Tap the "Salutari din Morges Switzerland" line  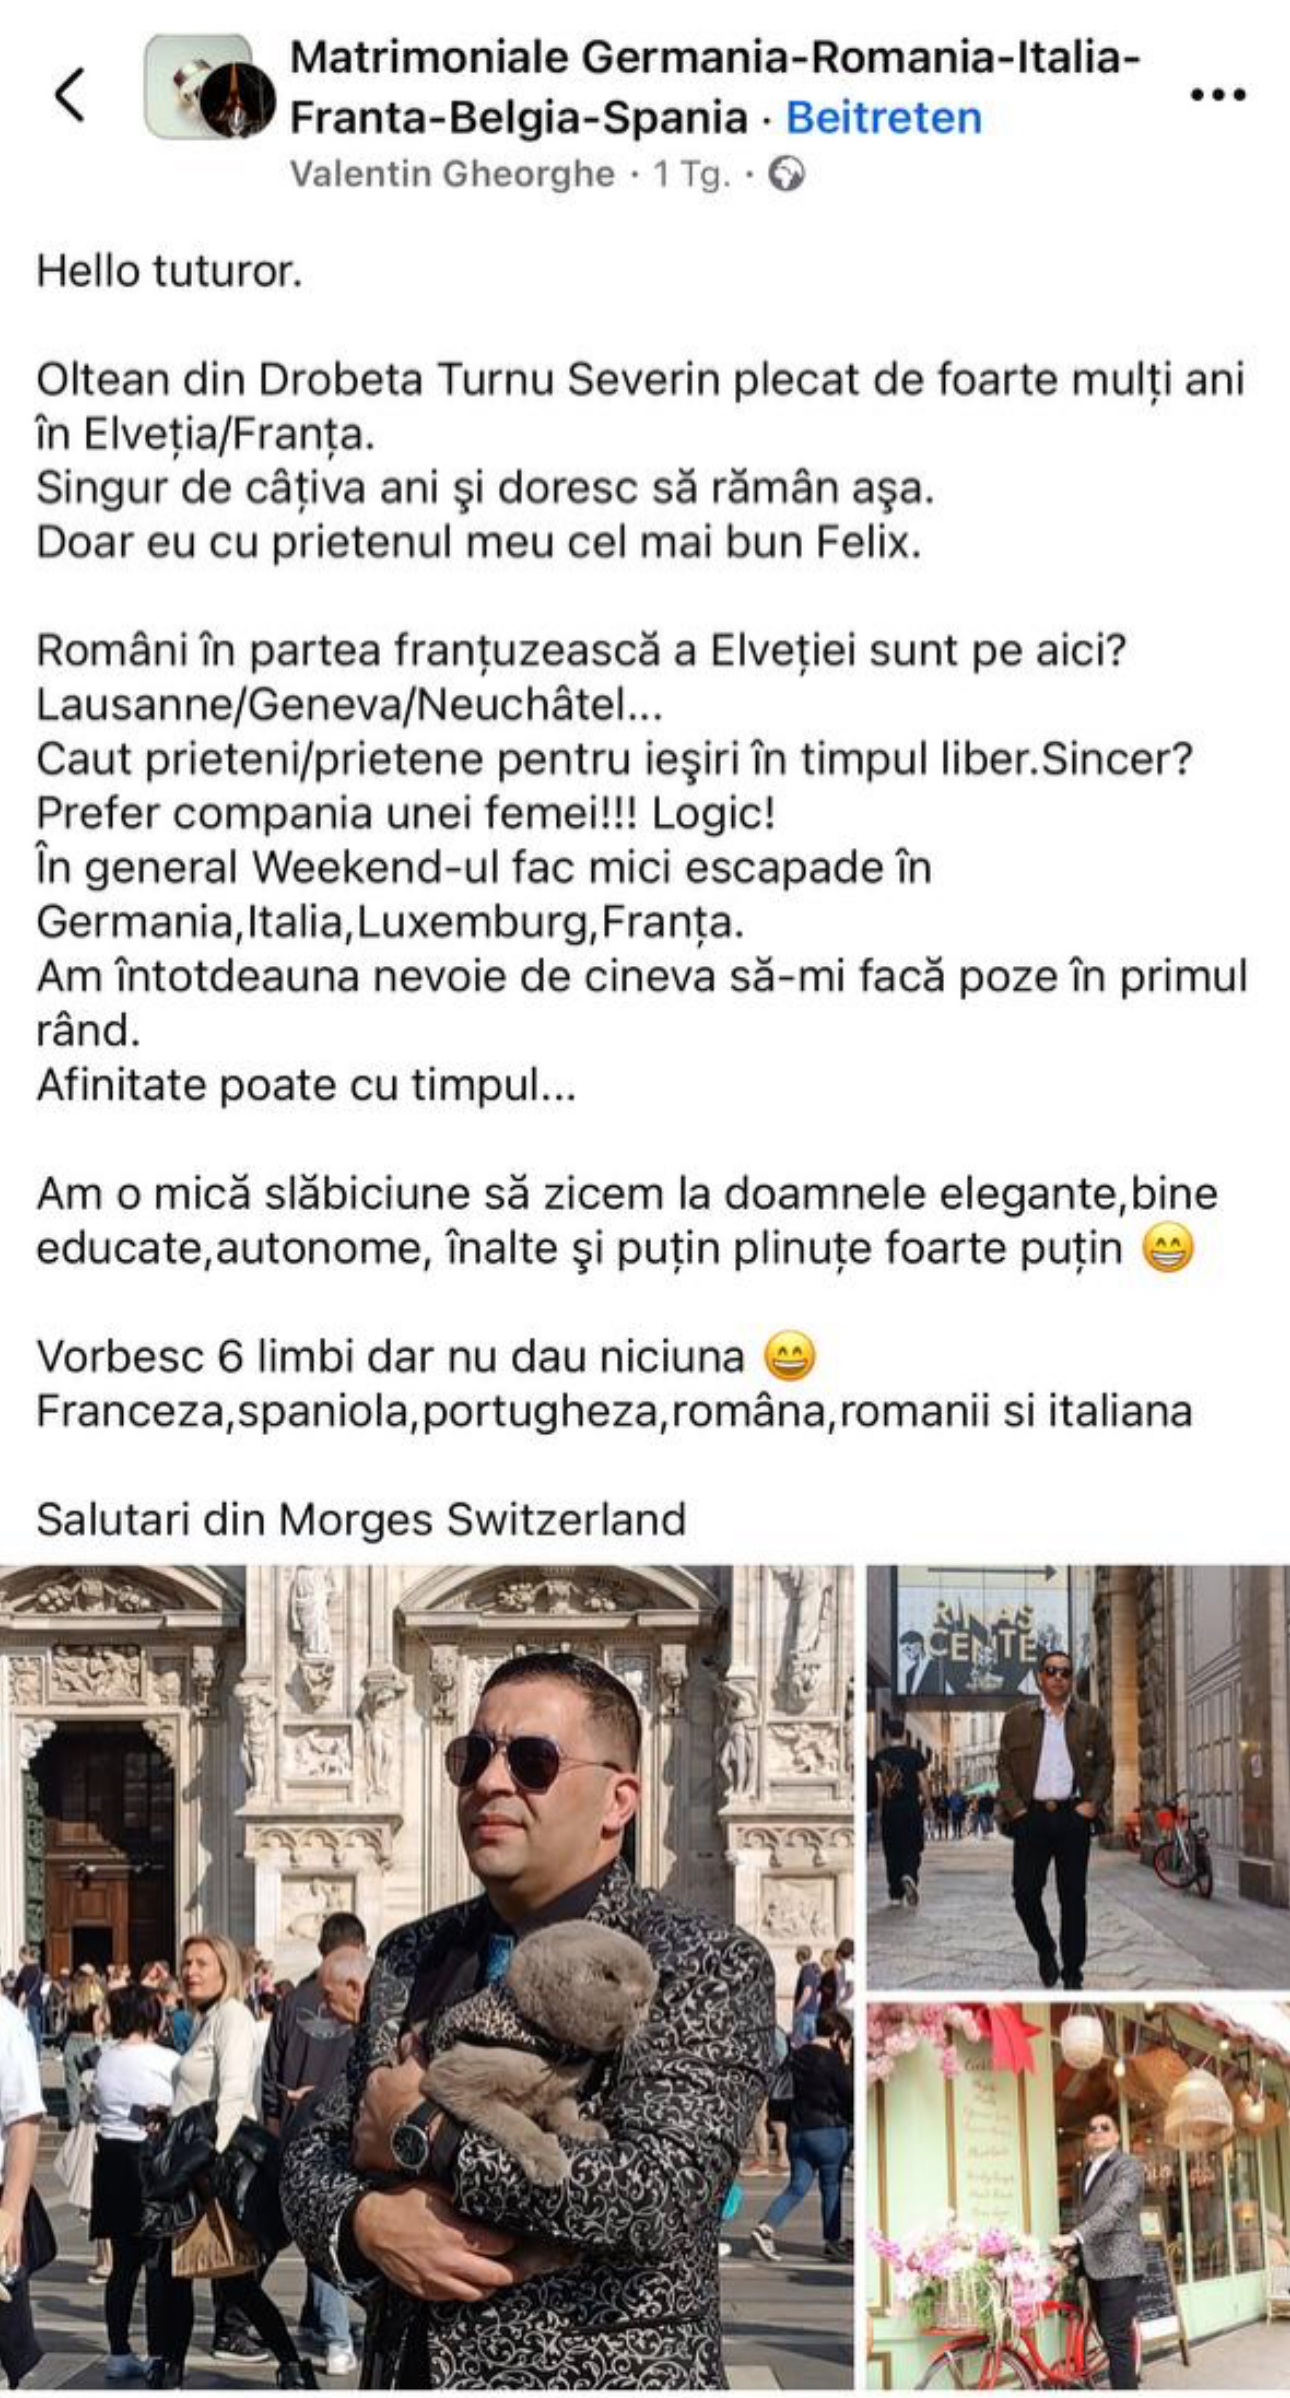pos(361,1519)
